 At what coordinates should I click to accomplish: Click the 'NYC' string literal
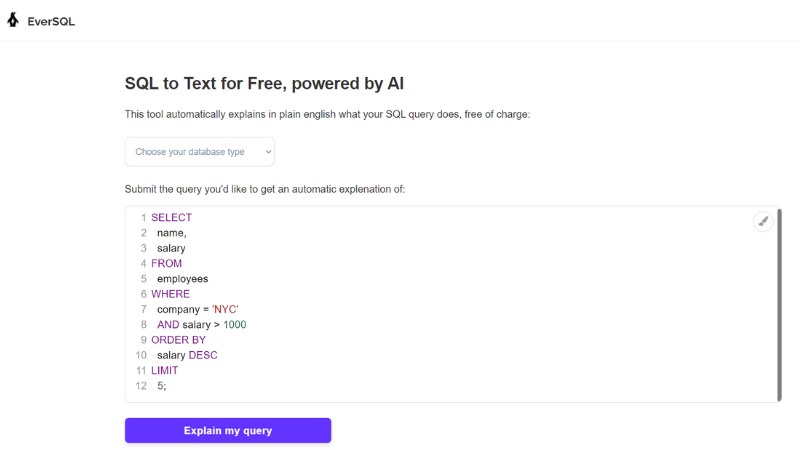pos(225,309)
